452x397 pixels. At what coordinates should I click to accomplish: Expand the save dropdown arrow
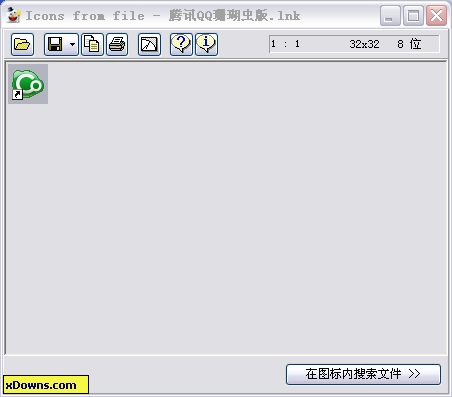(x=72, y=44)
